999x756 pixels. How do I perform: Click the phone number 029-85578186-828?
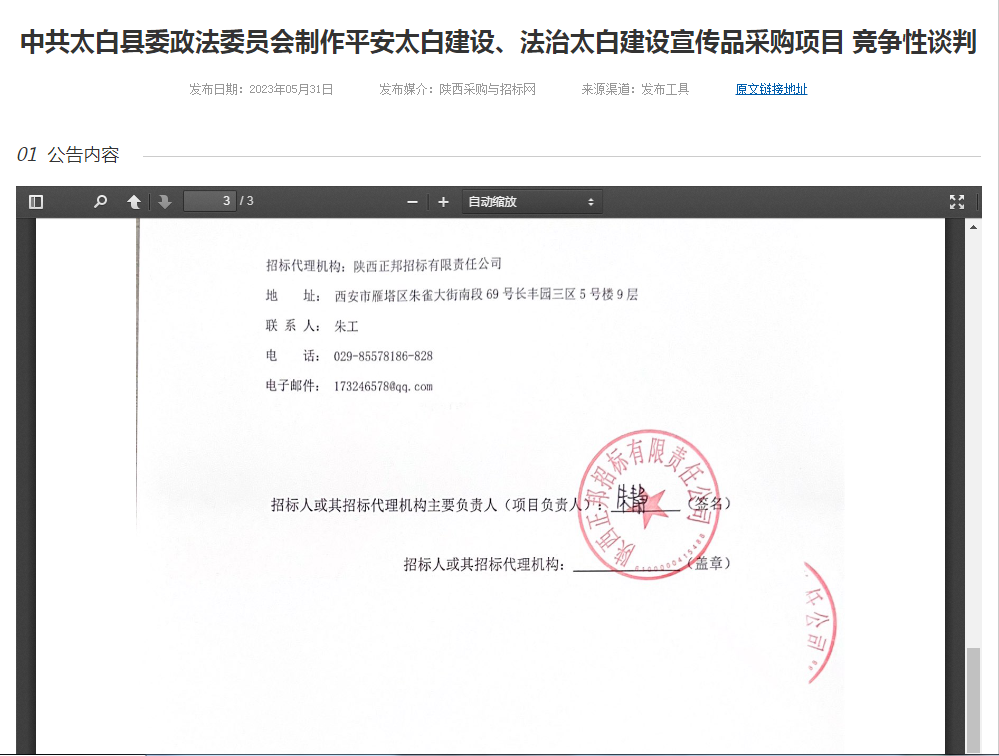pyautogui.click(x=383, y=356)
